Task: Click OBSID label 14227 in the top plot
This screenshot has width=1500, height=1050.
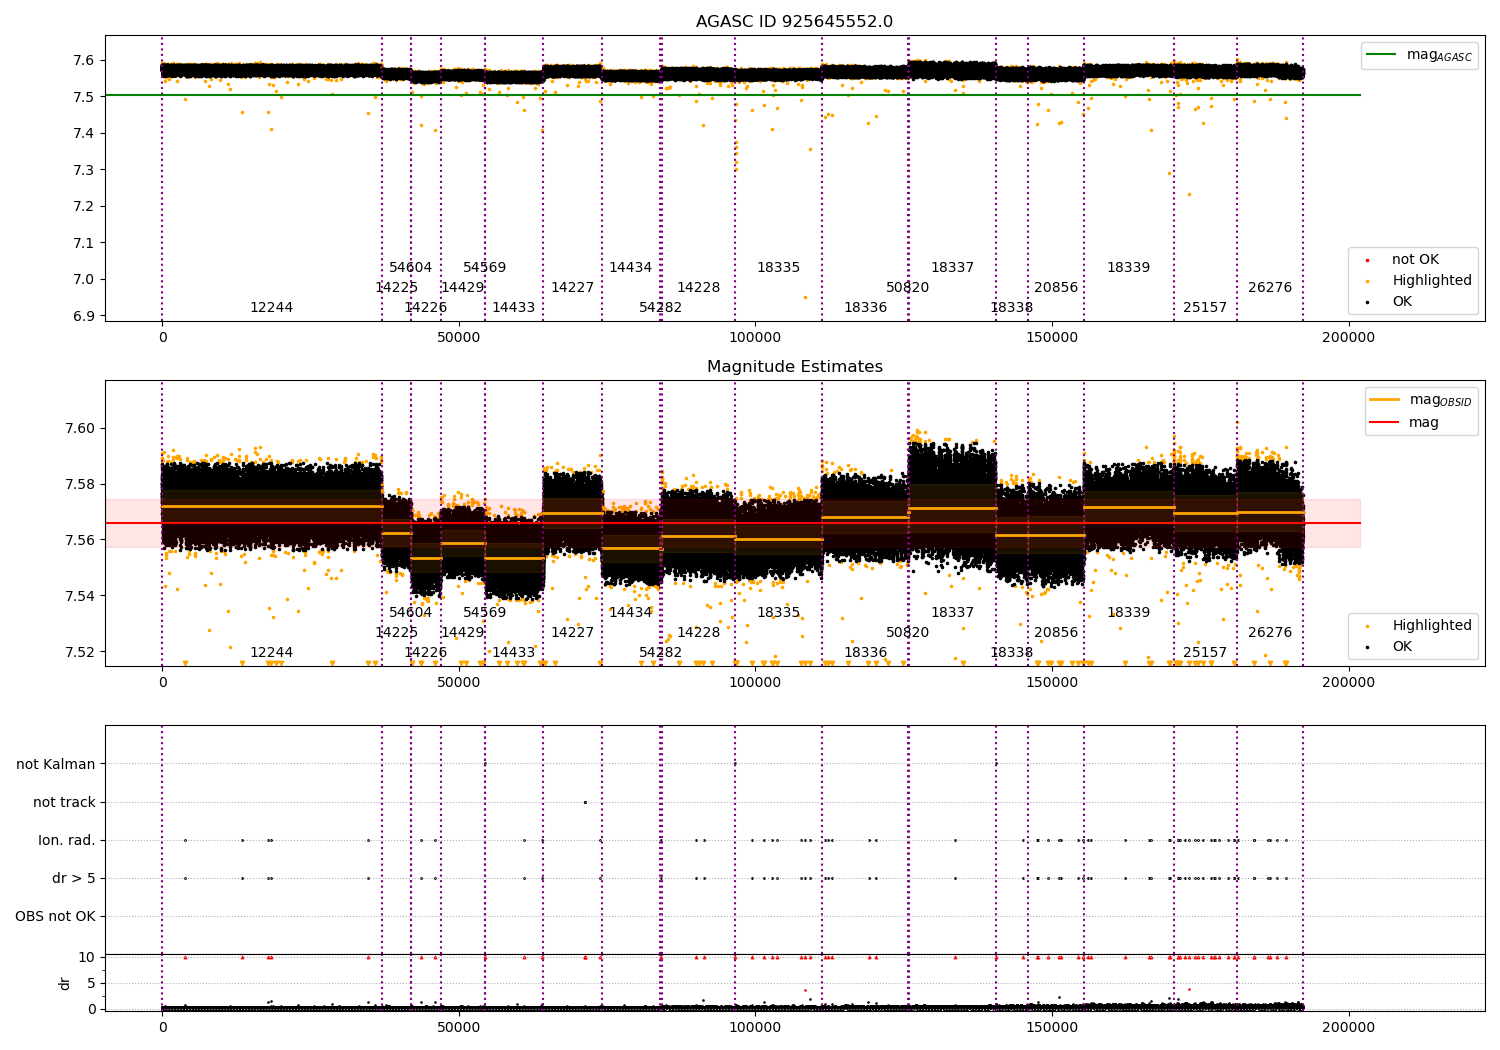Action: click(572, 288)
